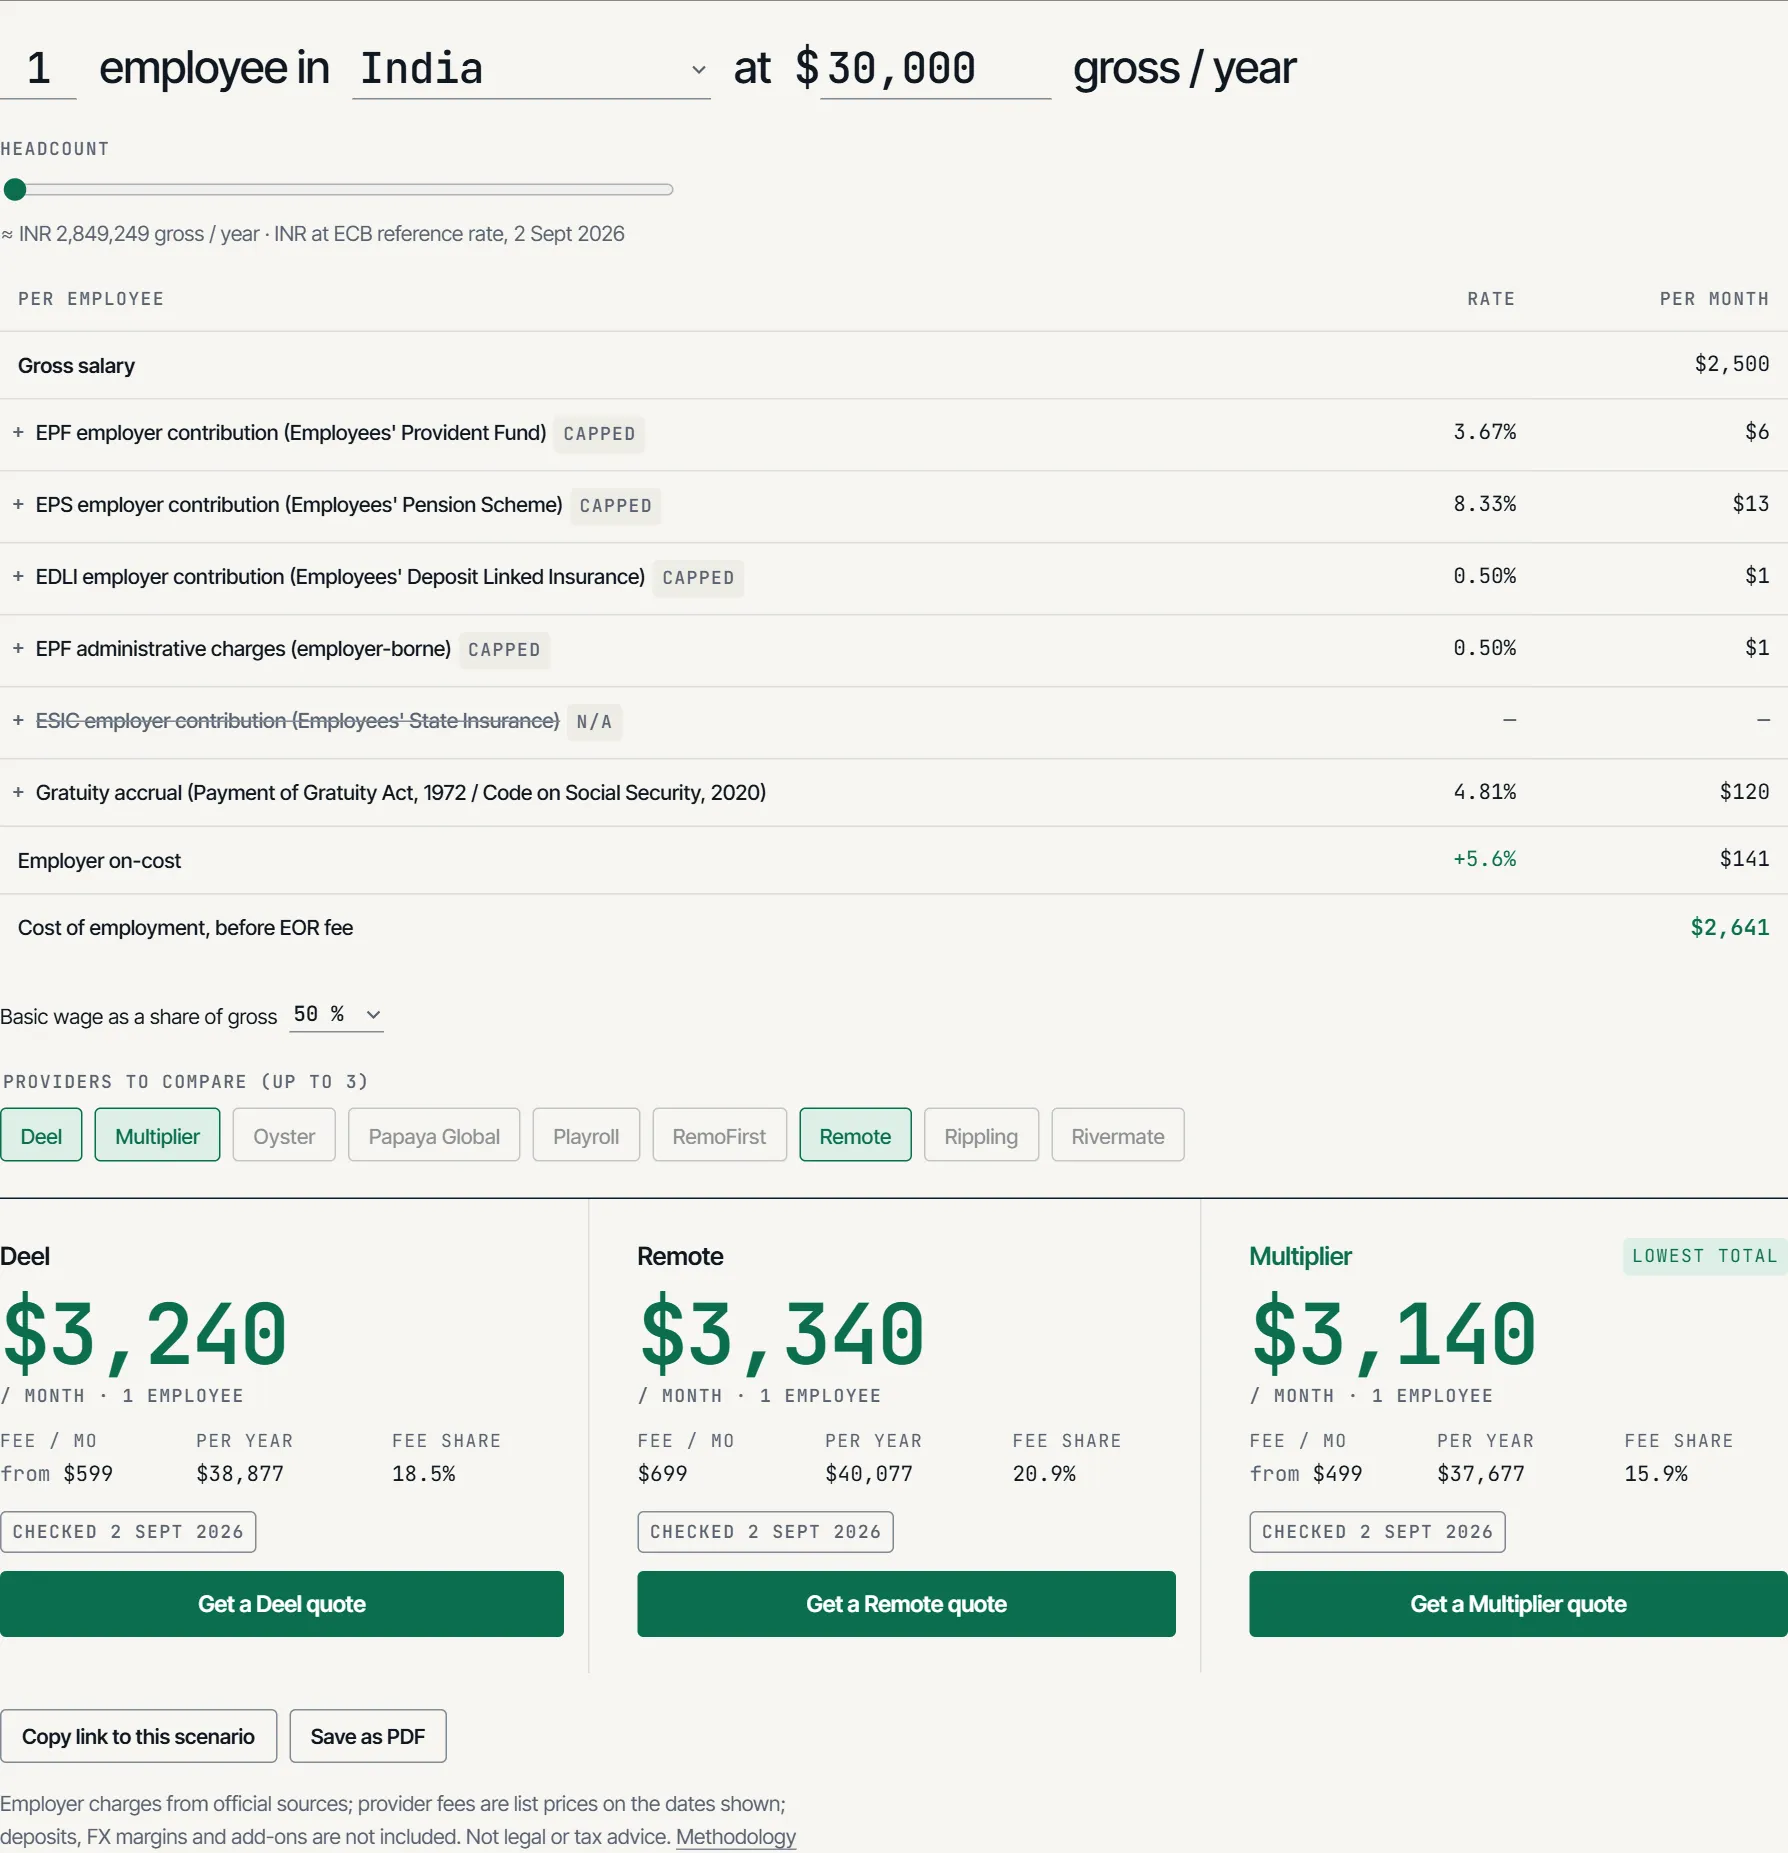The image size is (1788, 1853).
Task: Click the EPS contribution 8.33% rate
Action: (1484, 504)
